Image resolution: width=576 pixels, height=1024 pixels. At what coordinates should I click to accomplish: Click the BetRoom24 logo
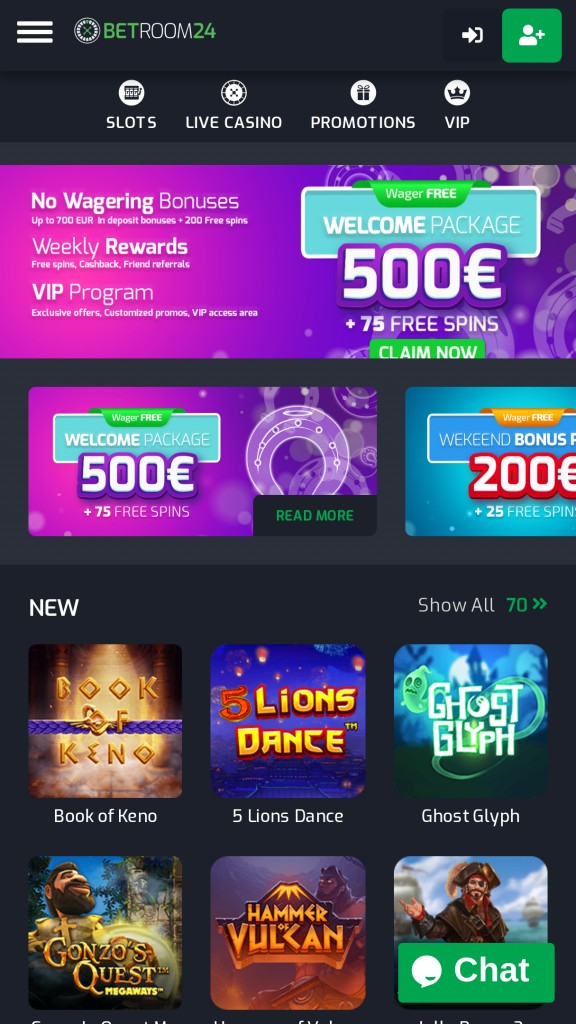coord(145,31)
